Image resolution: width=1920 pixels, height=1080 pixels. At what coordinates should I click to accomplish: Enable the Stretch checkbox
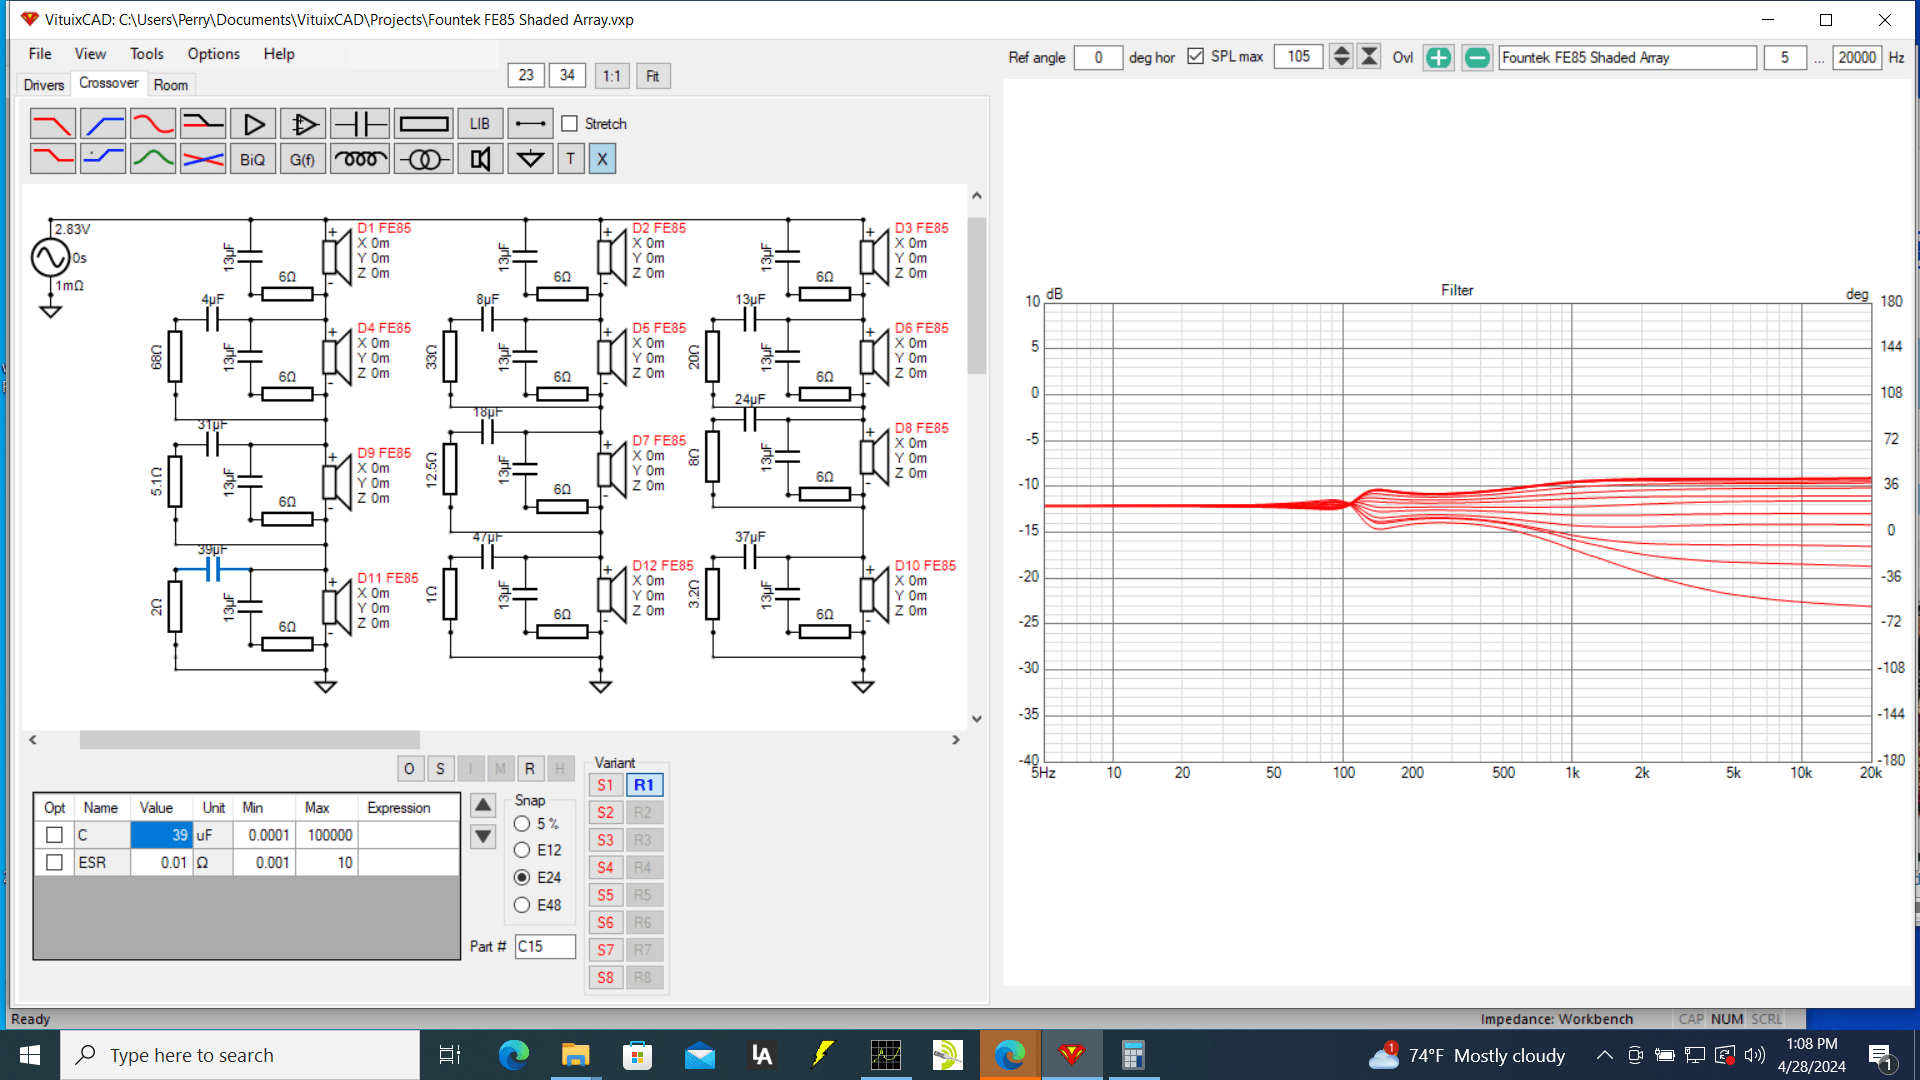pyautogui.click(x=570, y=124)
